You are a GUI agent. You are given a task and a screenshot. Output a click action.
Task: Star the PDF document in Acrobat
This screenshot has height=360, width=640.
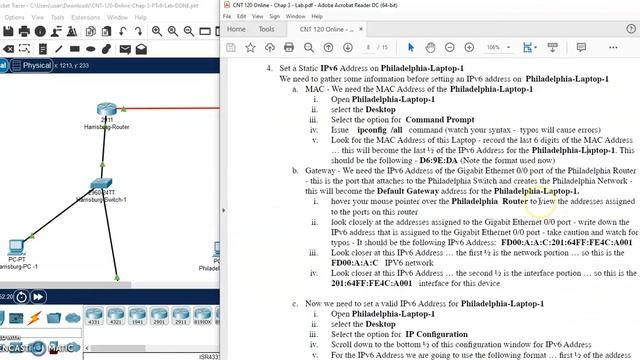[250, 48]
